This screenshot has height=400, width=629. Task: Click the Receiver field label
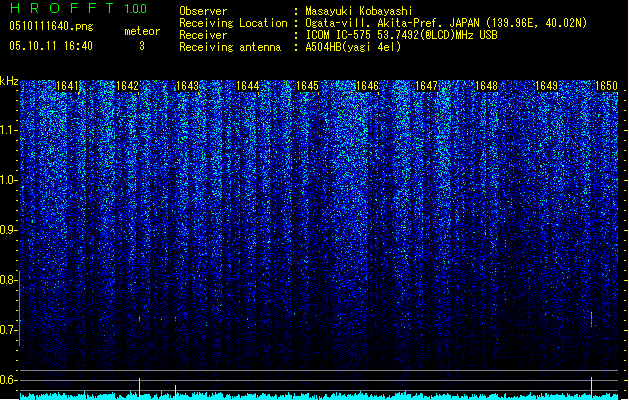[x=203, y=35]
